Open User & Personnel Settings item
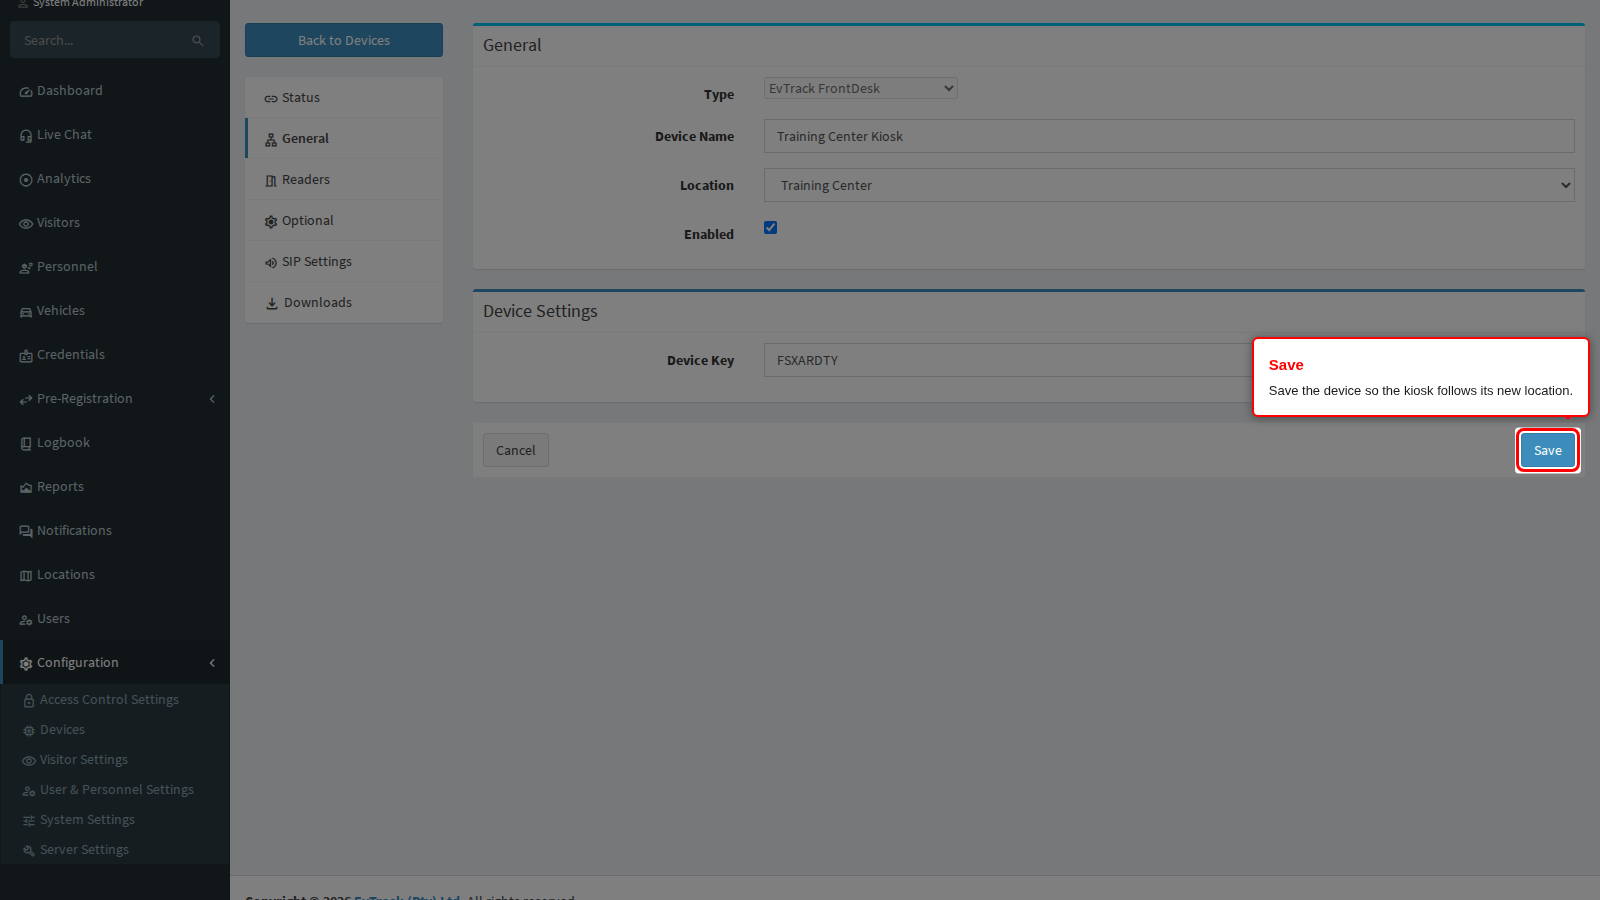The height and width of the screenshot is (900, 1600). click(x=115, y=790)
